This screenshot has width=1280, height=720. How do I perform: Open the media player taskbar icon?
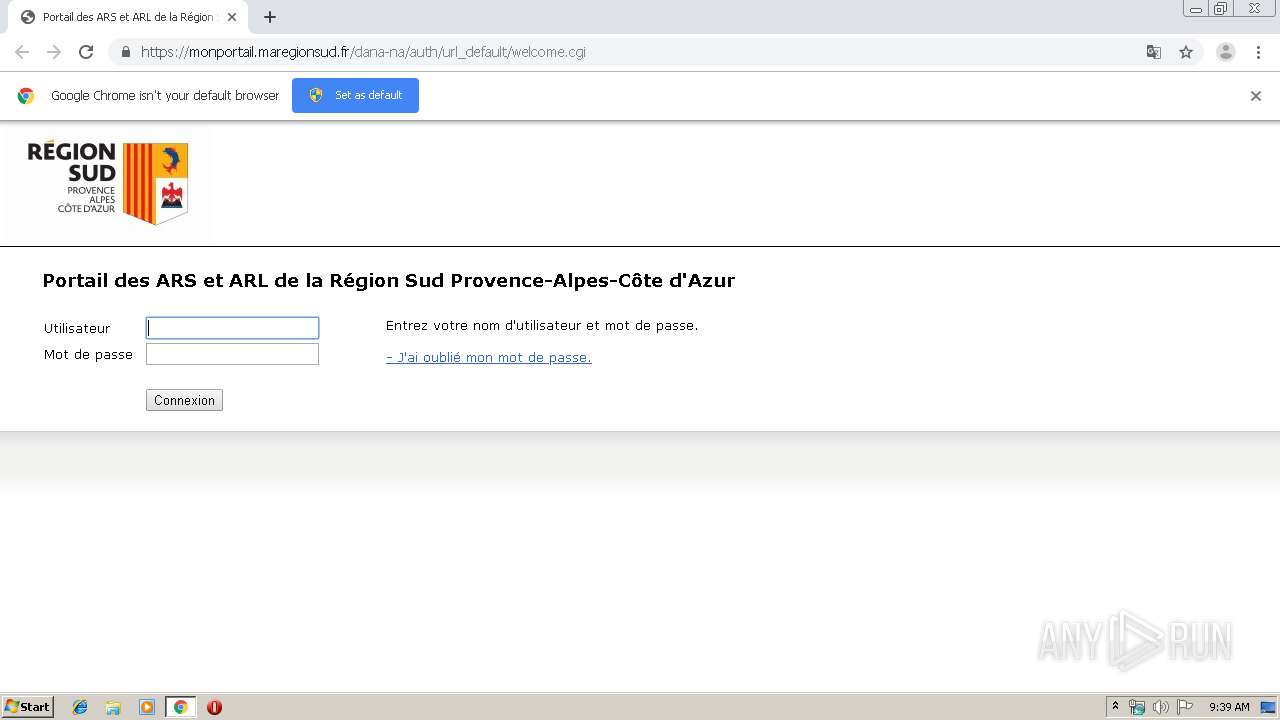click(147, 707)
